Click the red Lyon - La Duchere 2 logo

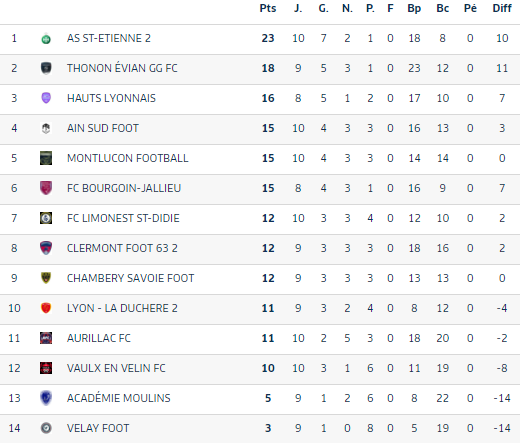click(46, 308)
